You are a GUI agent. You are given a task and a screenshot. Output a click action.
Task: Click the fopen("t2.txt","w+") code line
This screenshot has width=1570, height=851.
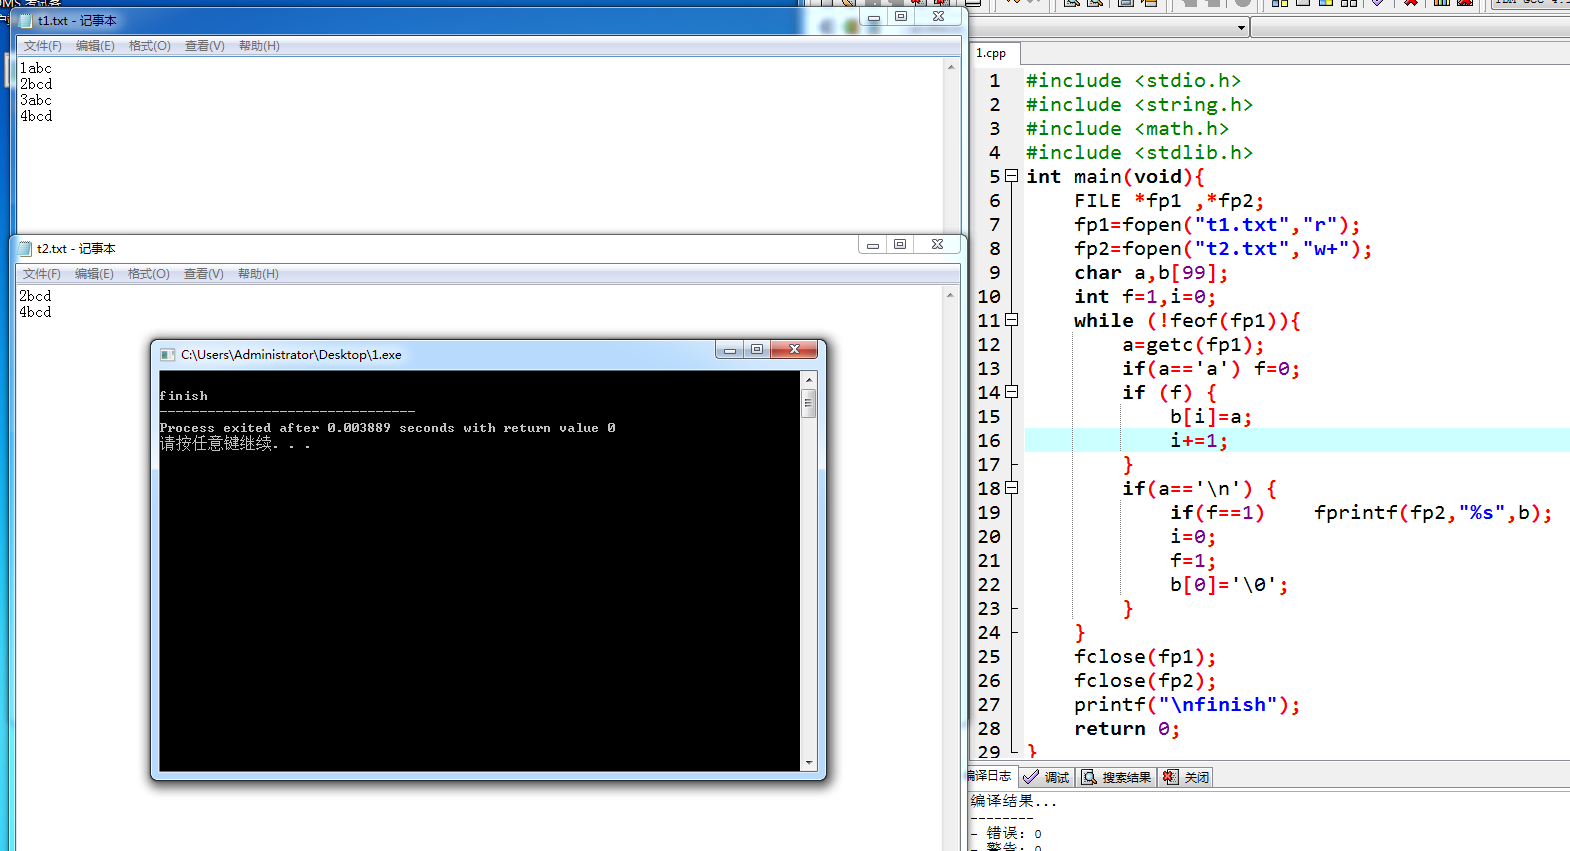point(1224,248)
